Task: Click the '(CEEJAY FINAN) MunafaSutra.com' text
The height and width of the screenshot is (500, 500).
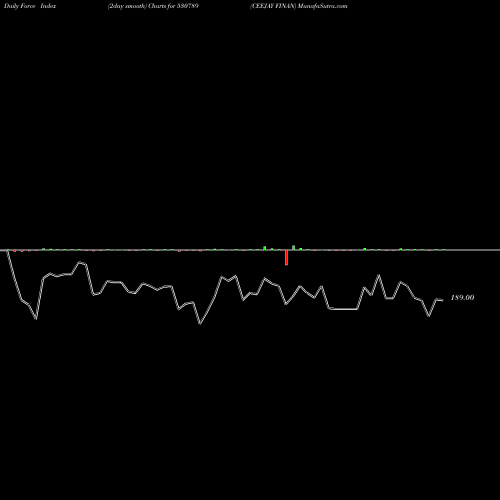Action: (x=299, y=6)
